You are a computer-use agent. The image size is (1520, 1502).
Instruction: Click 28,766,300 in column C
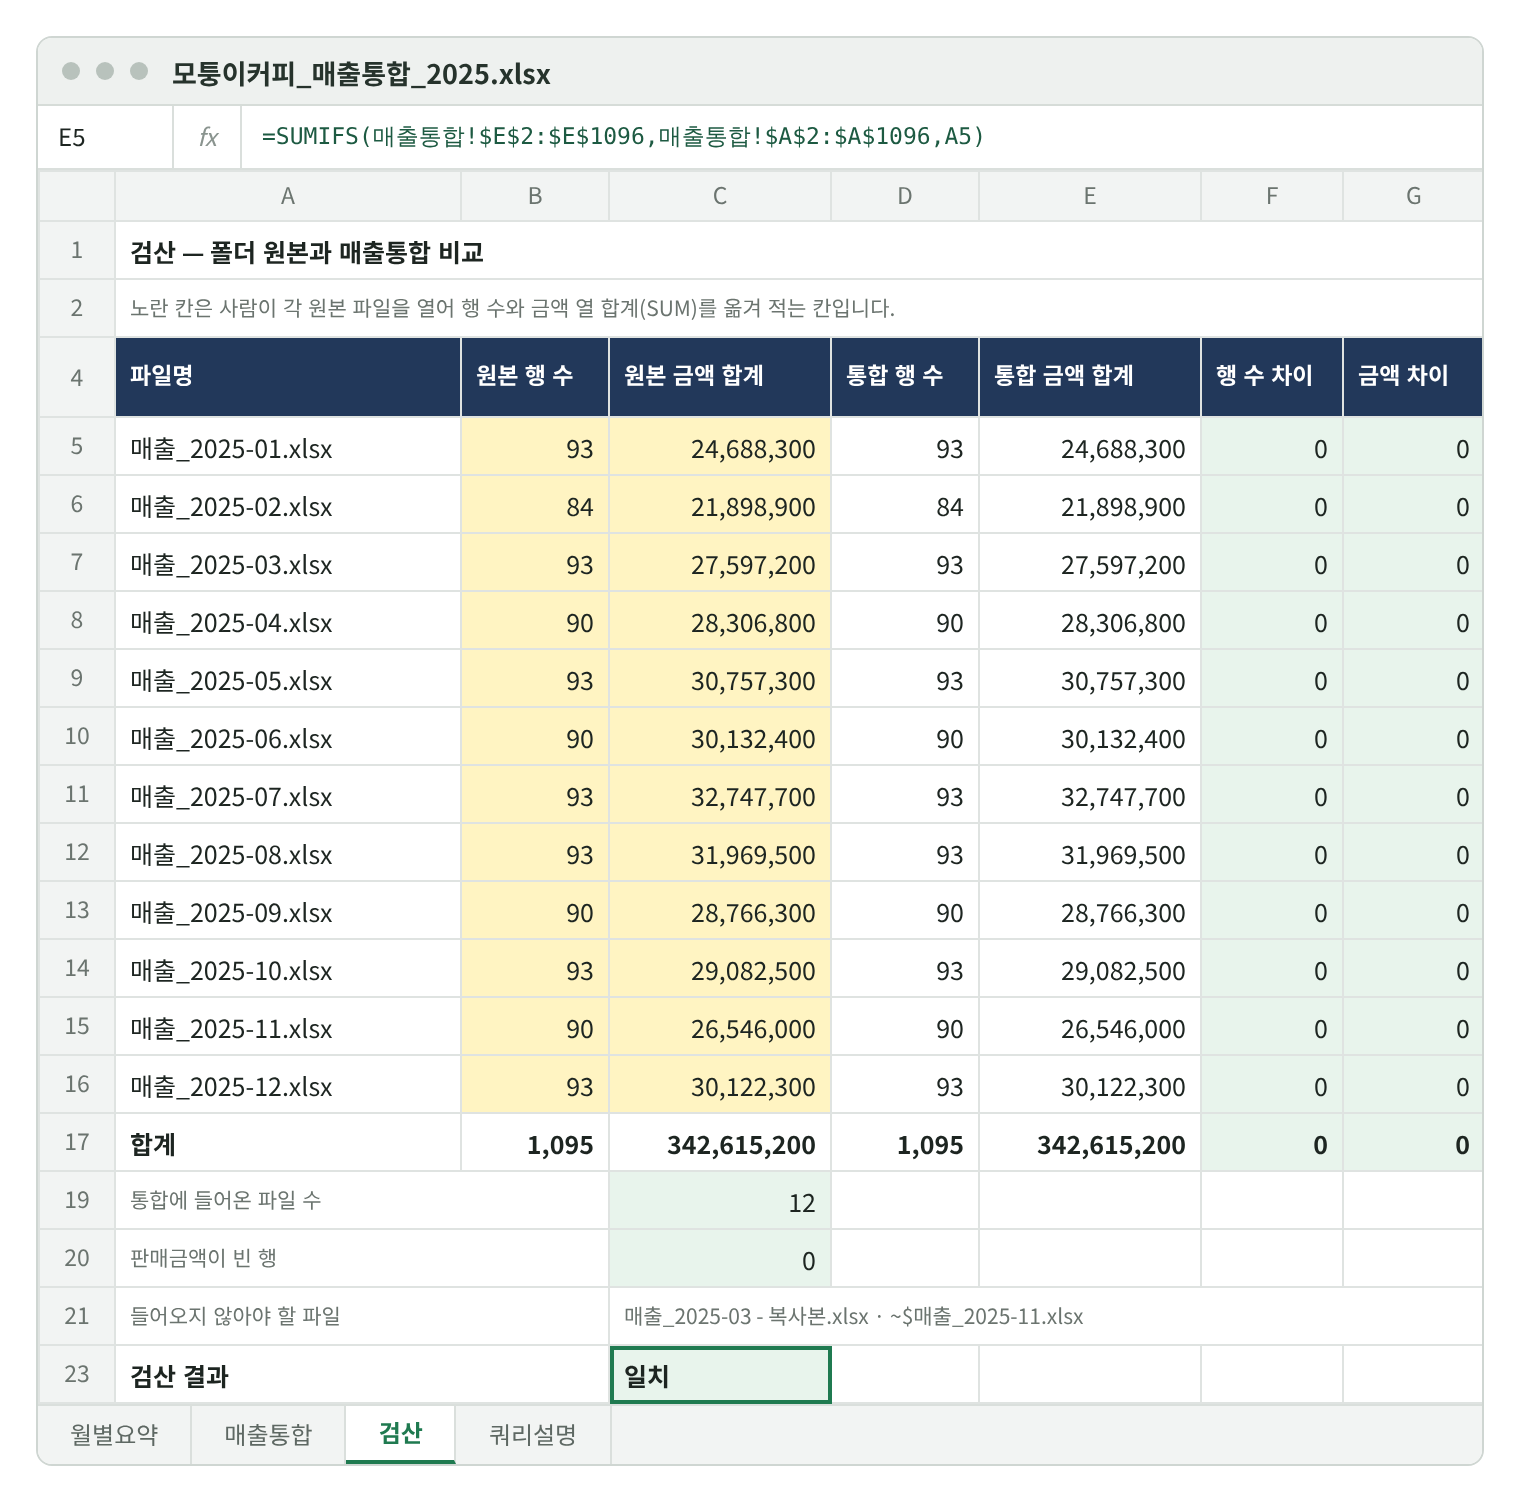click(x=720, y=911)
